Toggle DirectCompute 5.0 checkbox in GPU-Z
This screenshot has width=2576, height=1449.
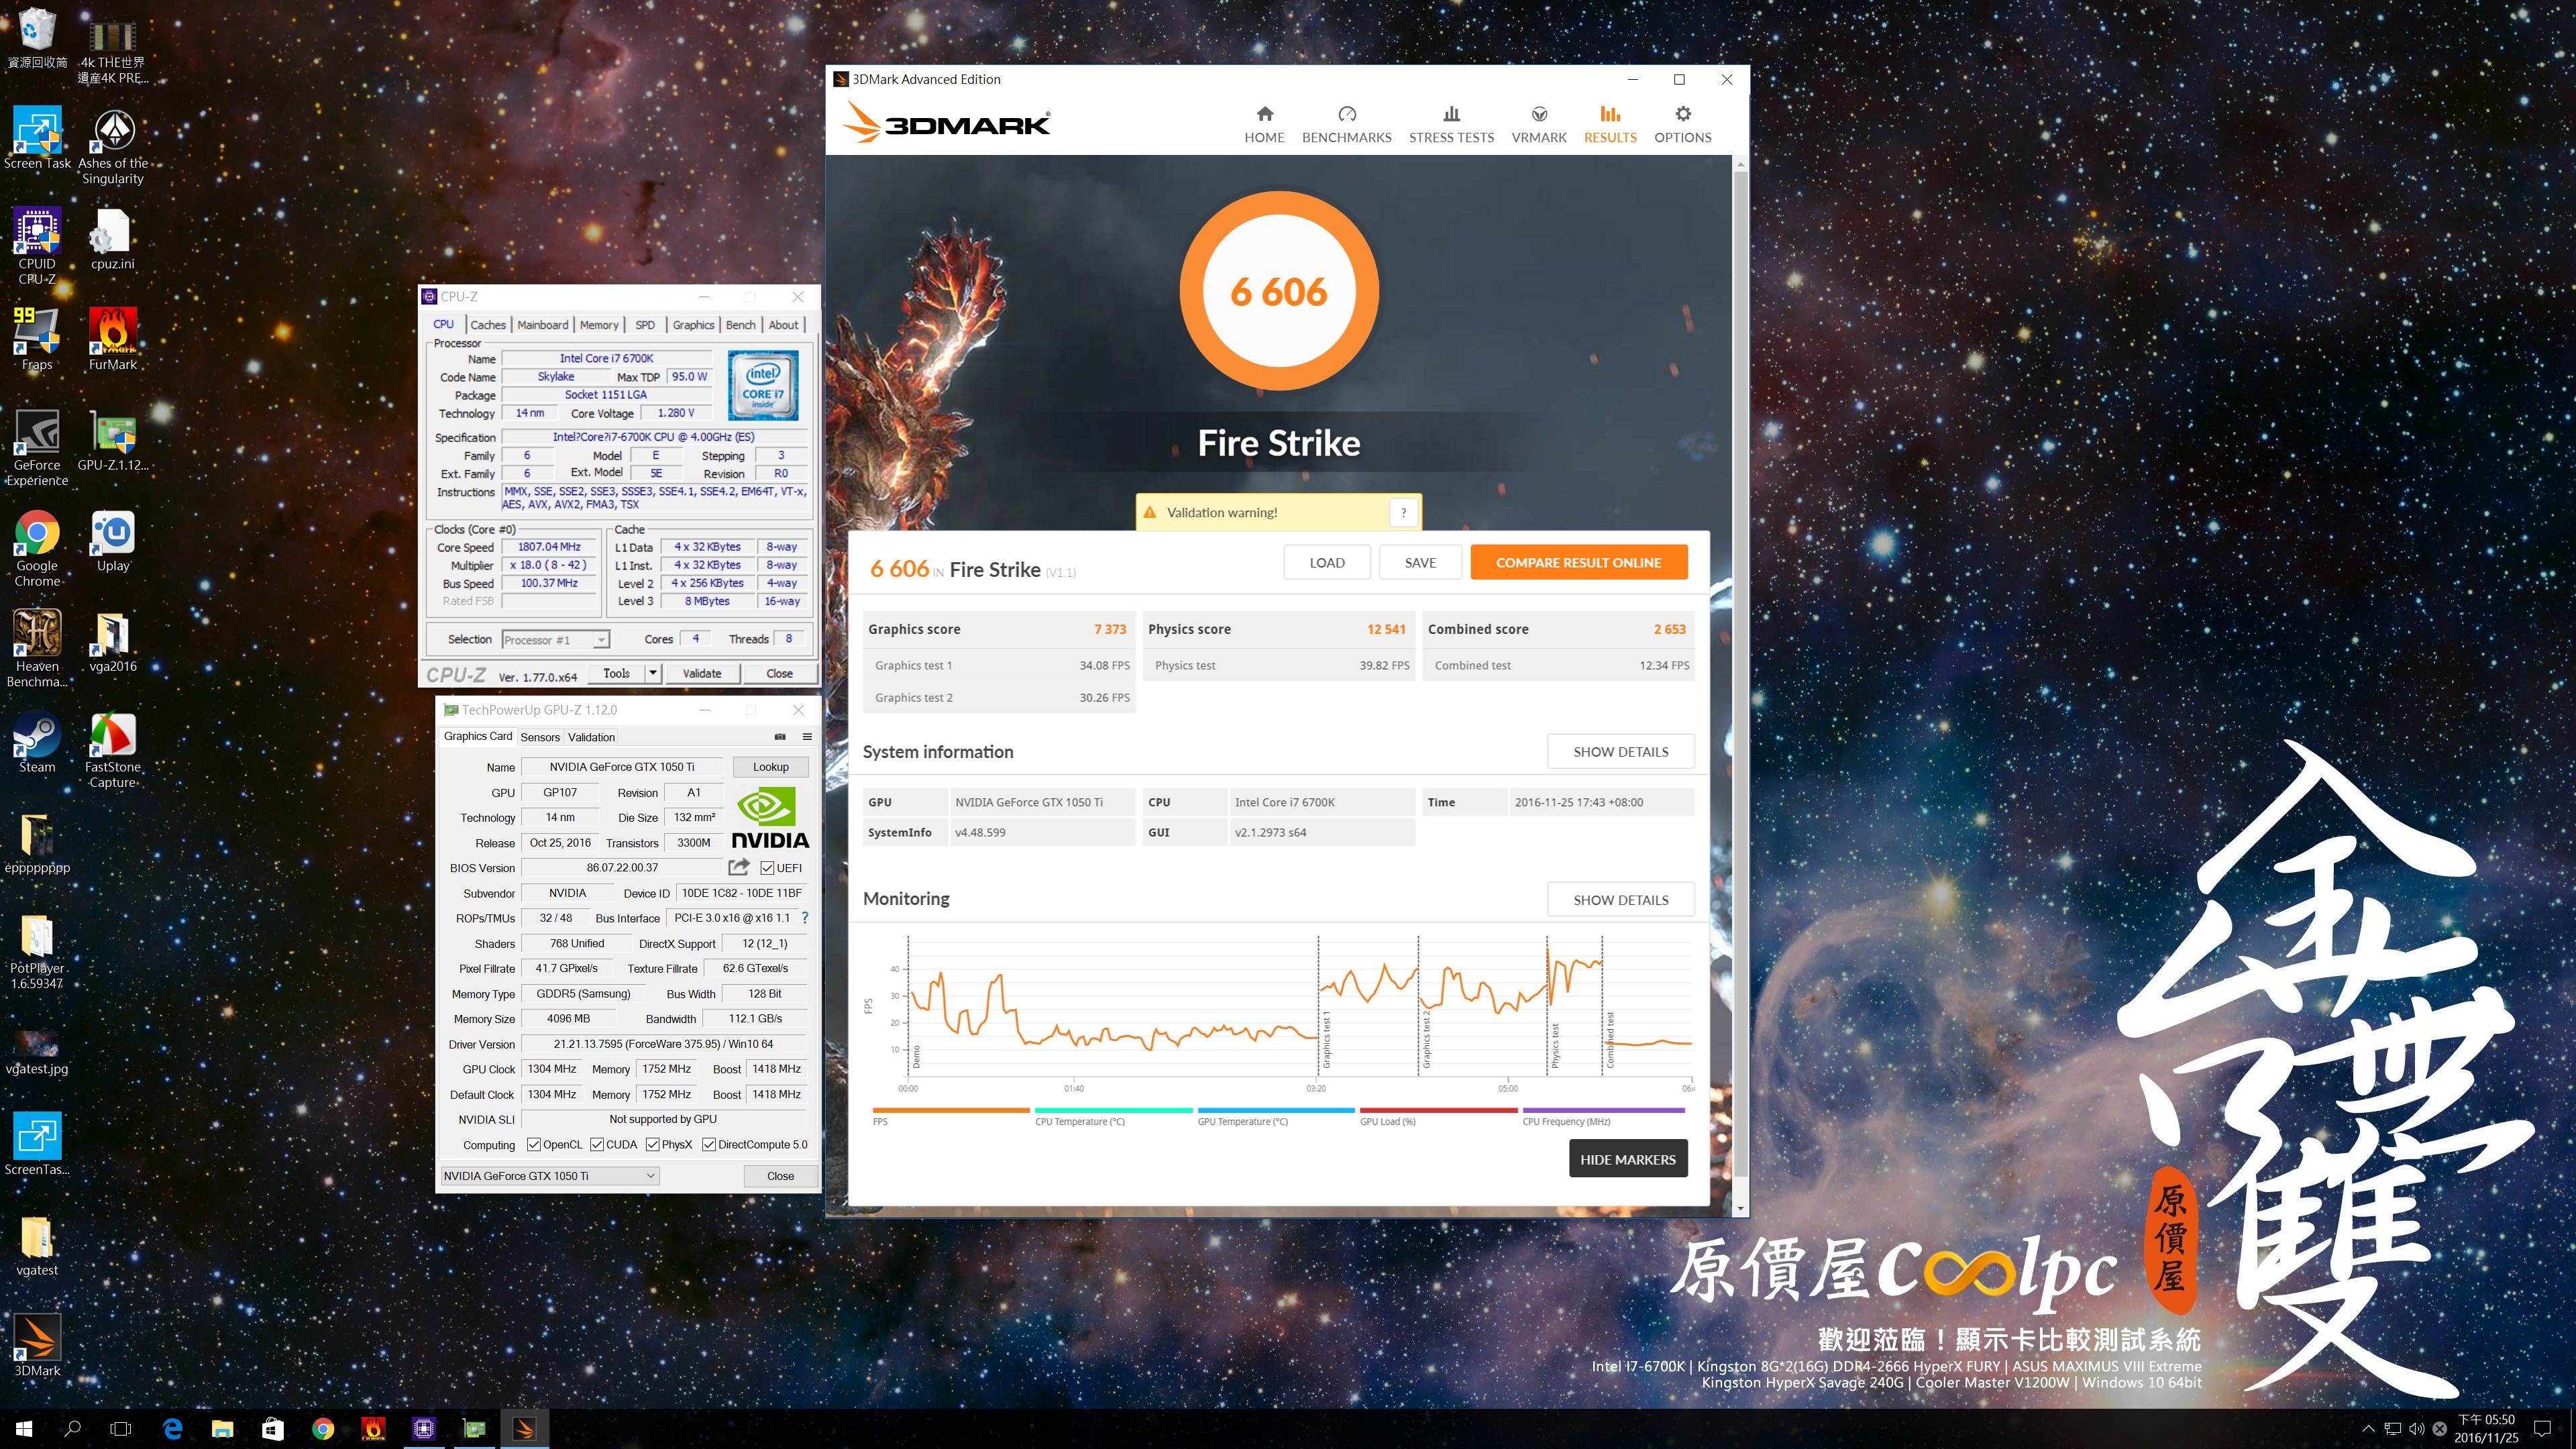pyautogui.click(x=709, y=1144)
